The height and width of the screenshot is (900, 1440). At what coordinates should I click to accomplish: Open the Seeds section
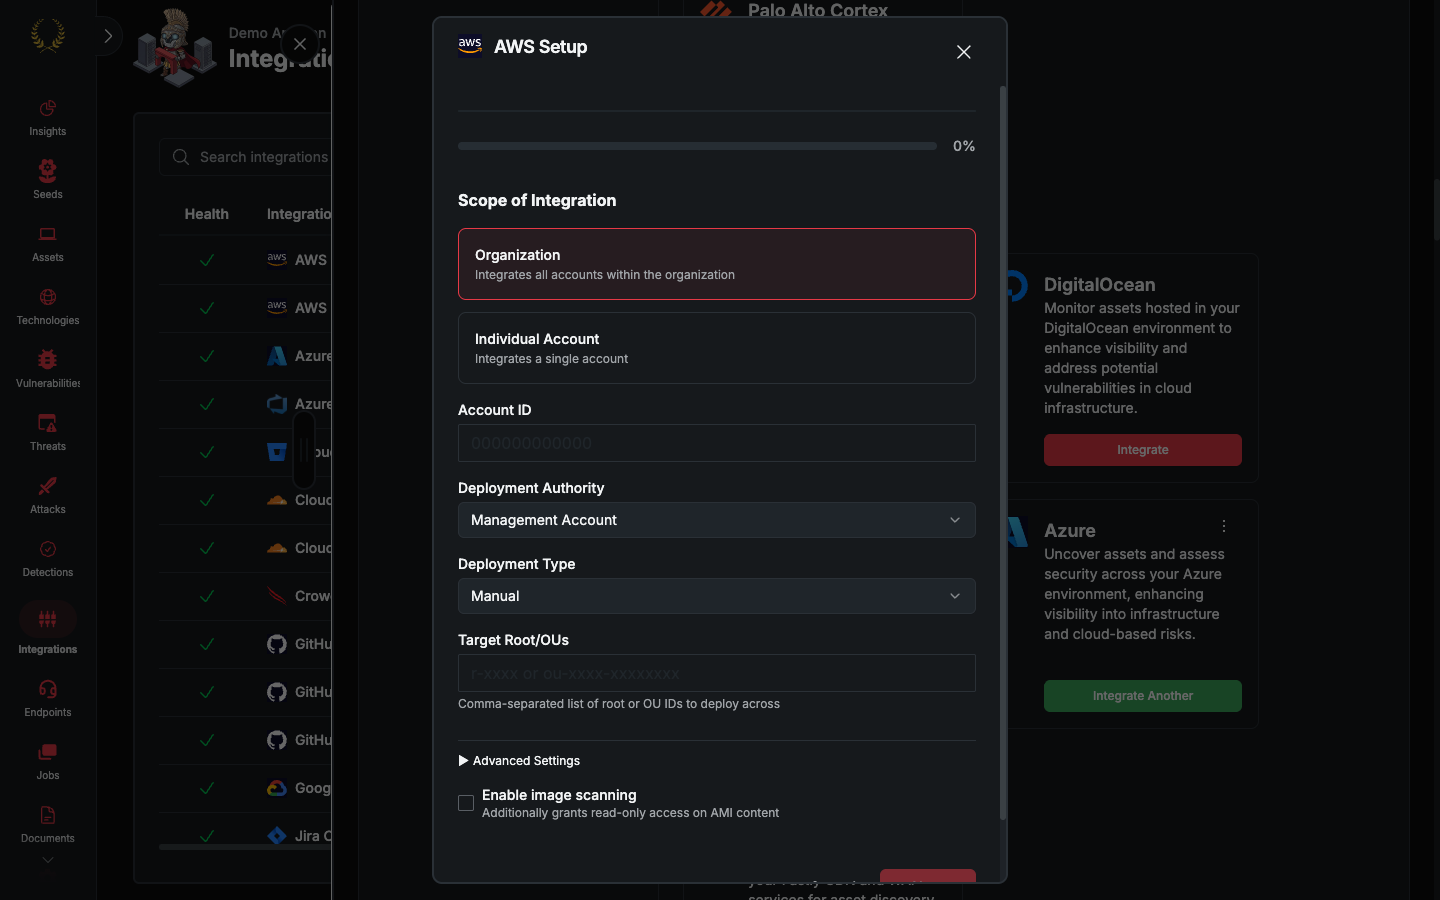point(47,181)
